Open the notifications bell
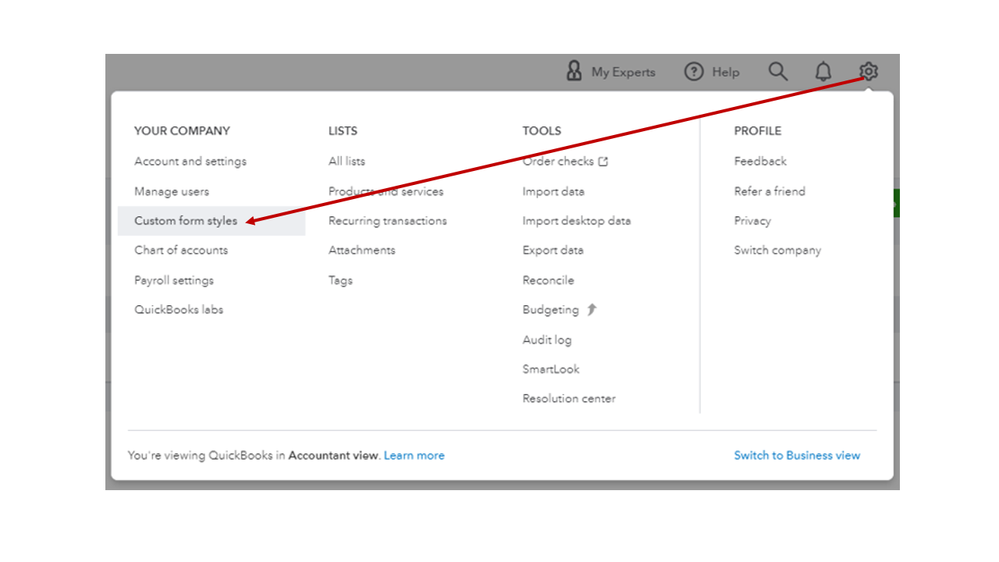Screen dimensions: 999x562 [823, 71]
